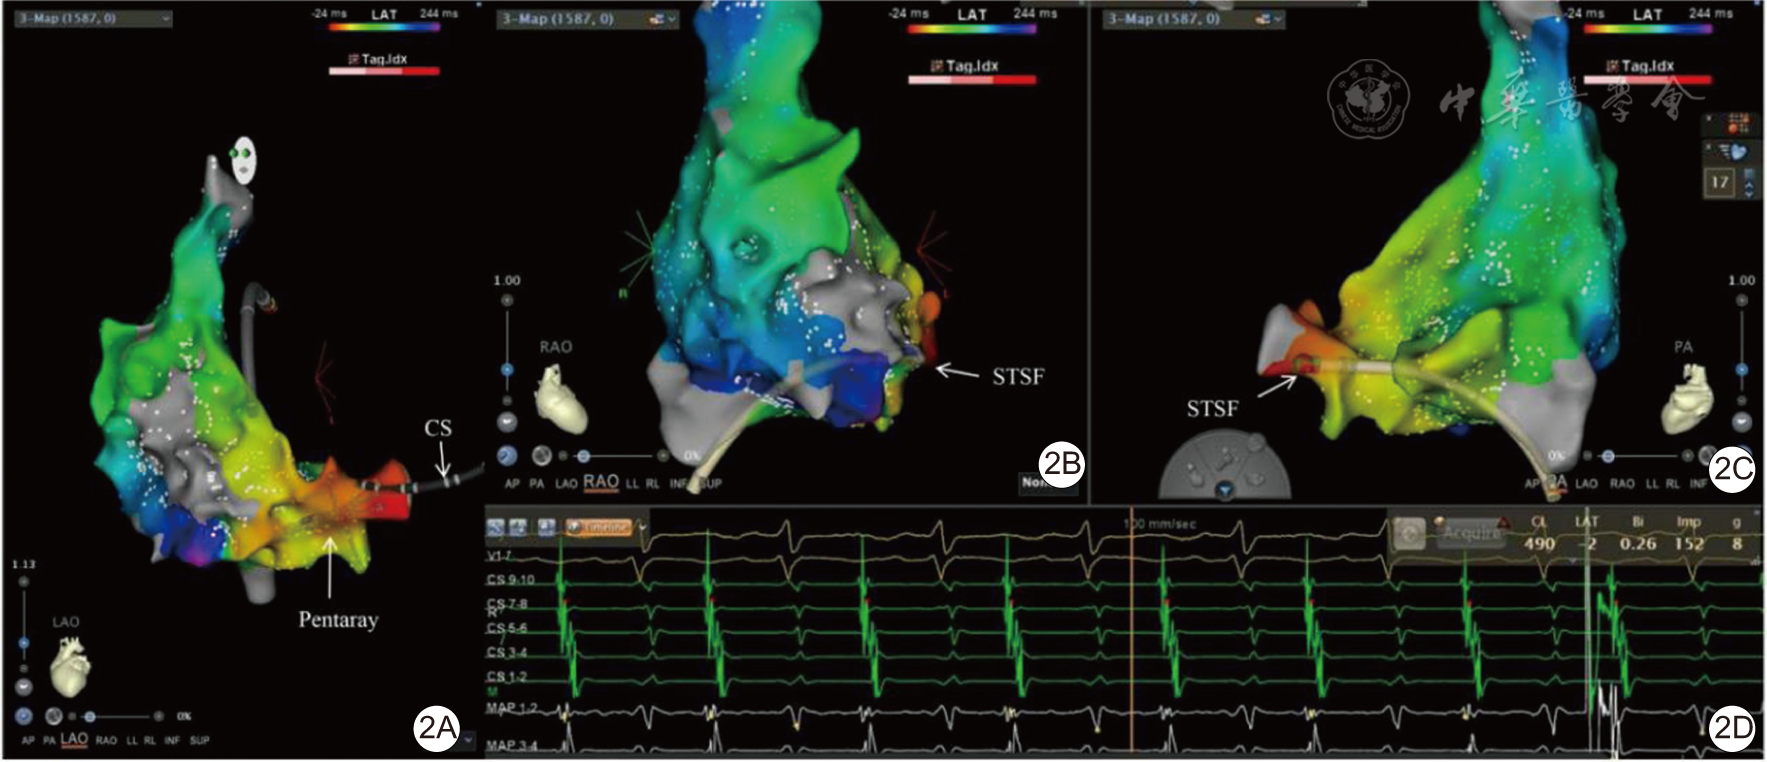This screenshot has height=762, width=1767.
Task: Click the blue round view icon in left panel
Action: pyautogui.click(x=24, y=716)
